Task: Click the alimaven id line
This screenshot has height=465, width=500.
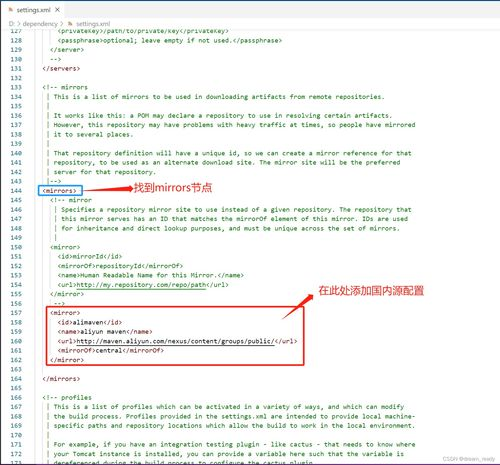Action: (x=90, y=322)
